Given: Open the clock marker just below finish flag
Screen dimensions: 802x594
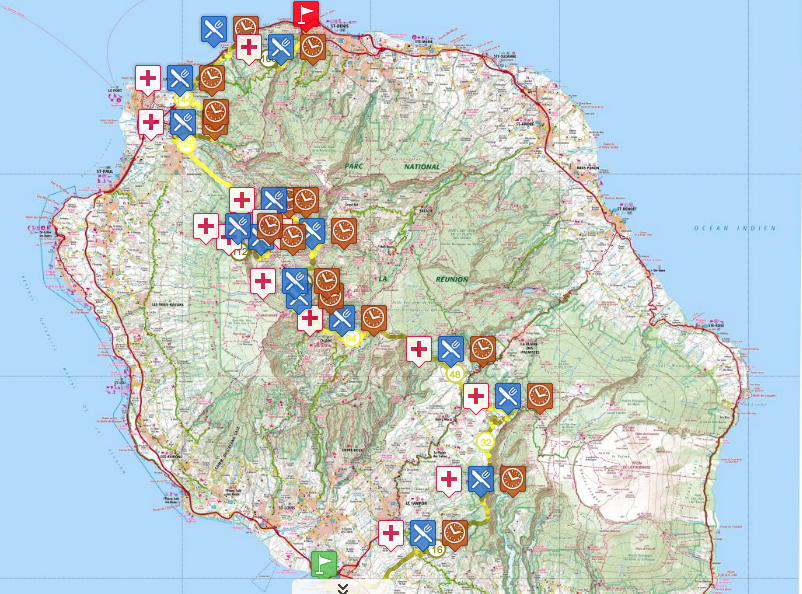Looking at the screenshot, I should click(313, 46).
